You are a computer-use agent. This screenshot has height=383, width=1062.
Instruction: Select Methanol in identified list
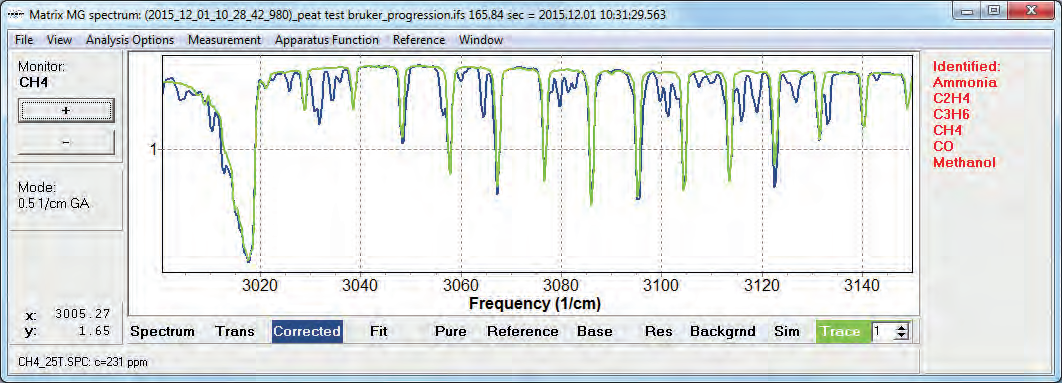[x=964, y=163]
